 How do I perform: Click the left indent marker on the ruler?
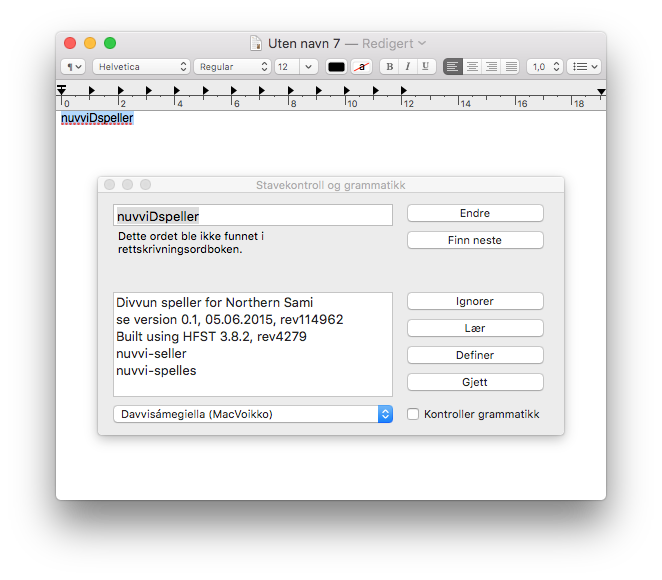pyautogui.click(x=62, y=90)
